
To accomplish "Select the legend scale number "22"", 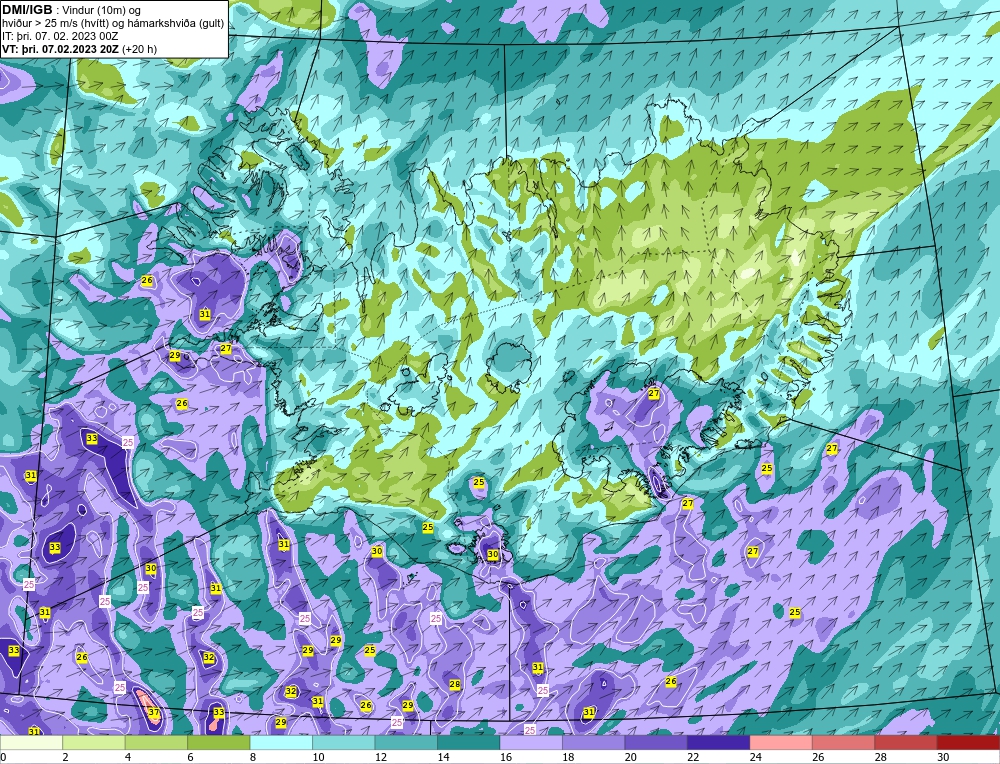I will (693, 757).
